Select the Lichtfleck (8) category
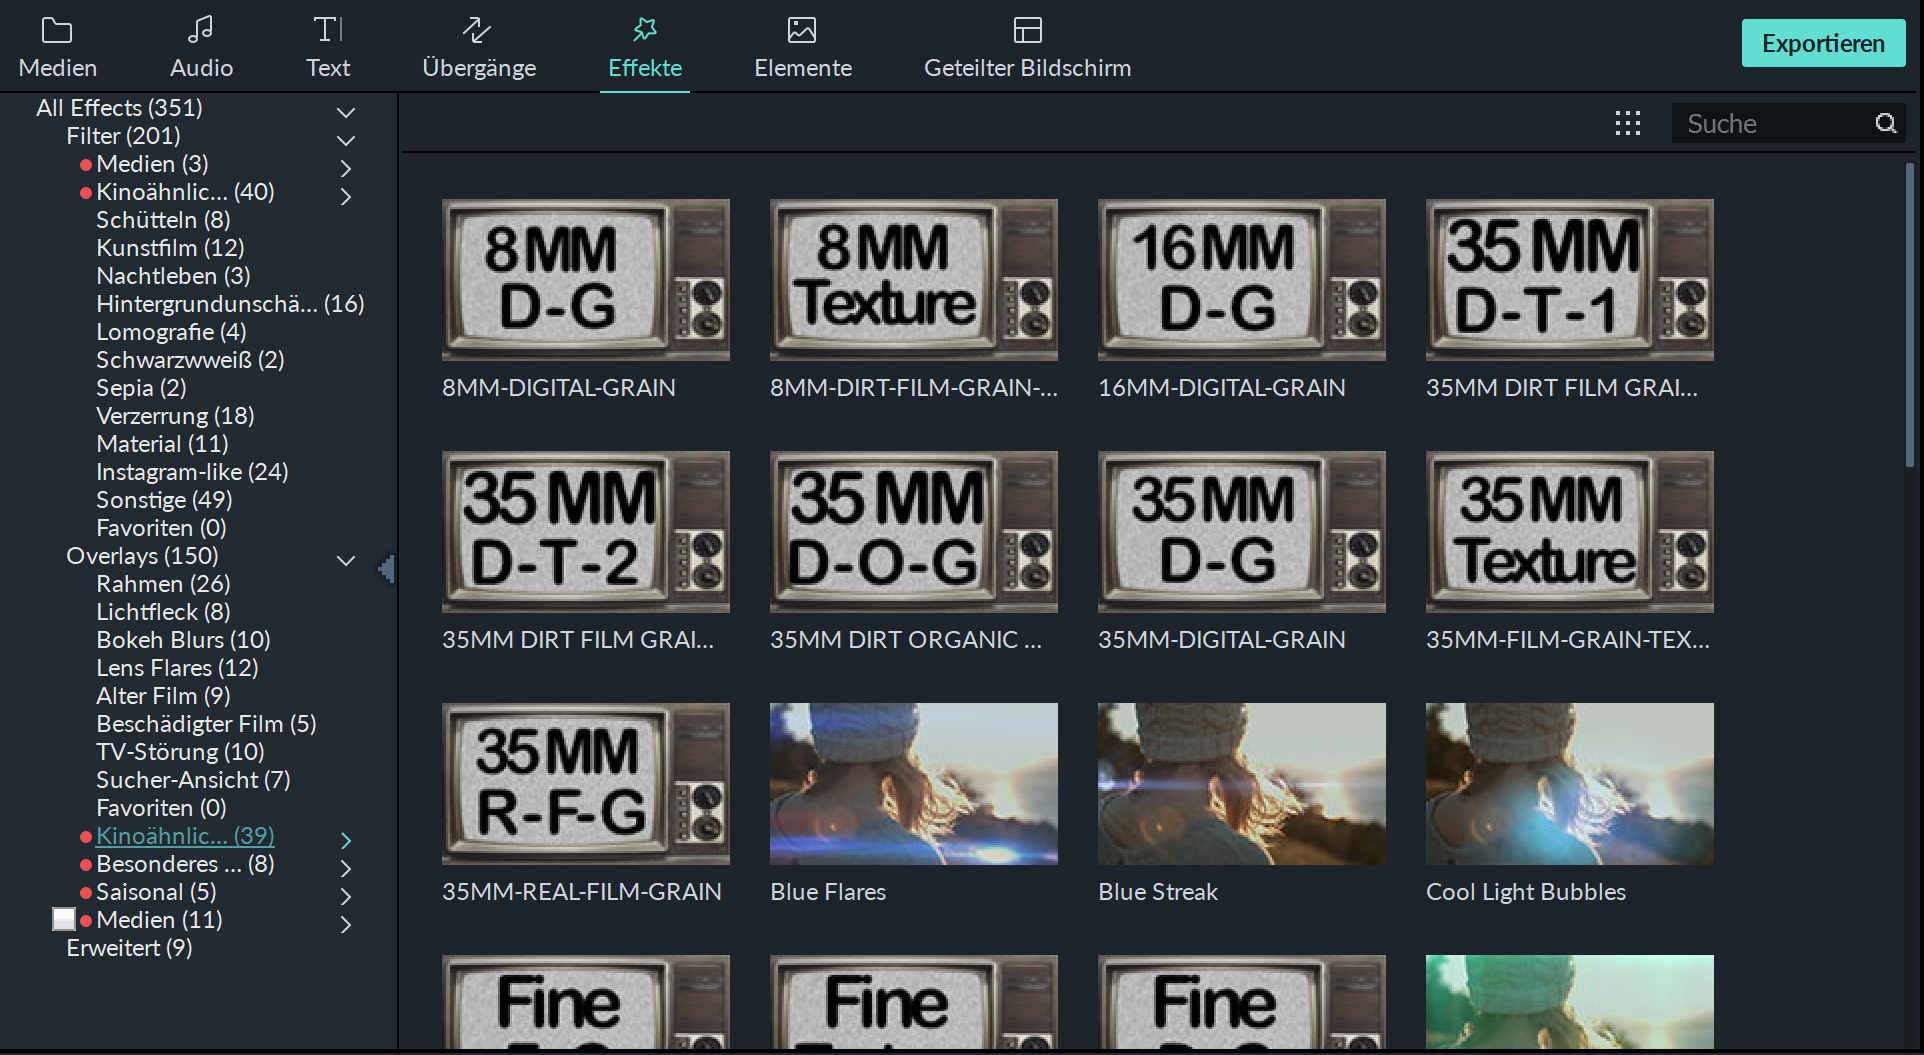 [163, 611]
